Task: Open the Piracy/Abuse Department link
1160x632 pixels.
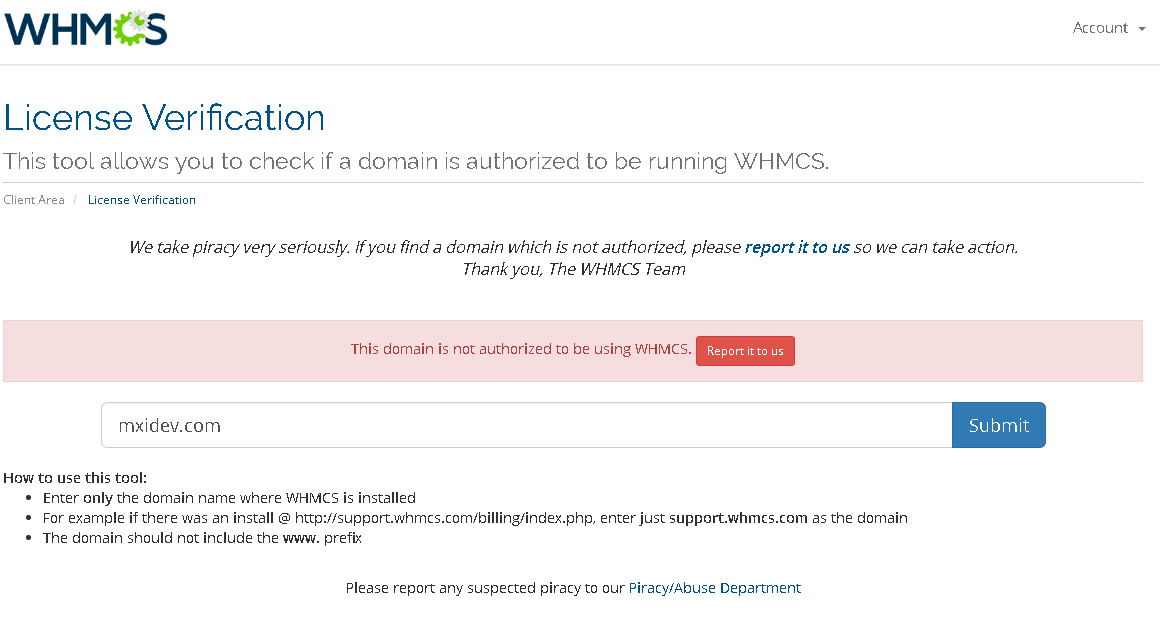Action: (x=714, y=588)
